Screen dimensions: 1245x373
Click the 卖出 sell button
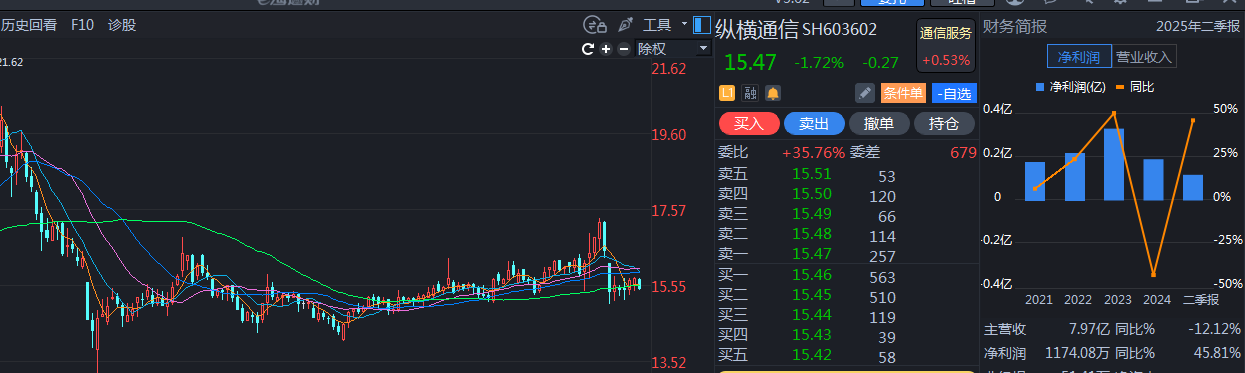pyautogui.click(x=814, y=124)
